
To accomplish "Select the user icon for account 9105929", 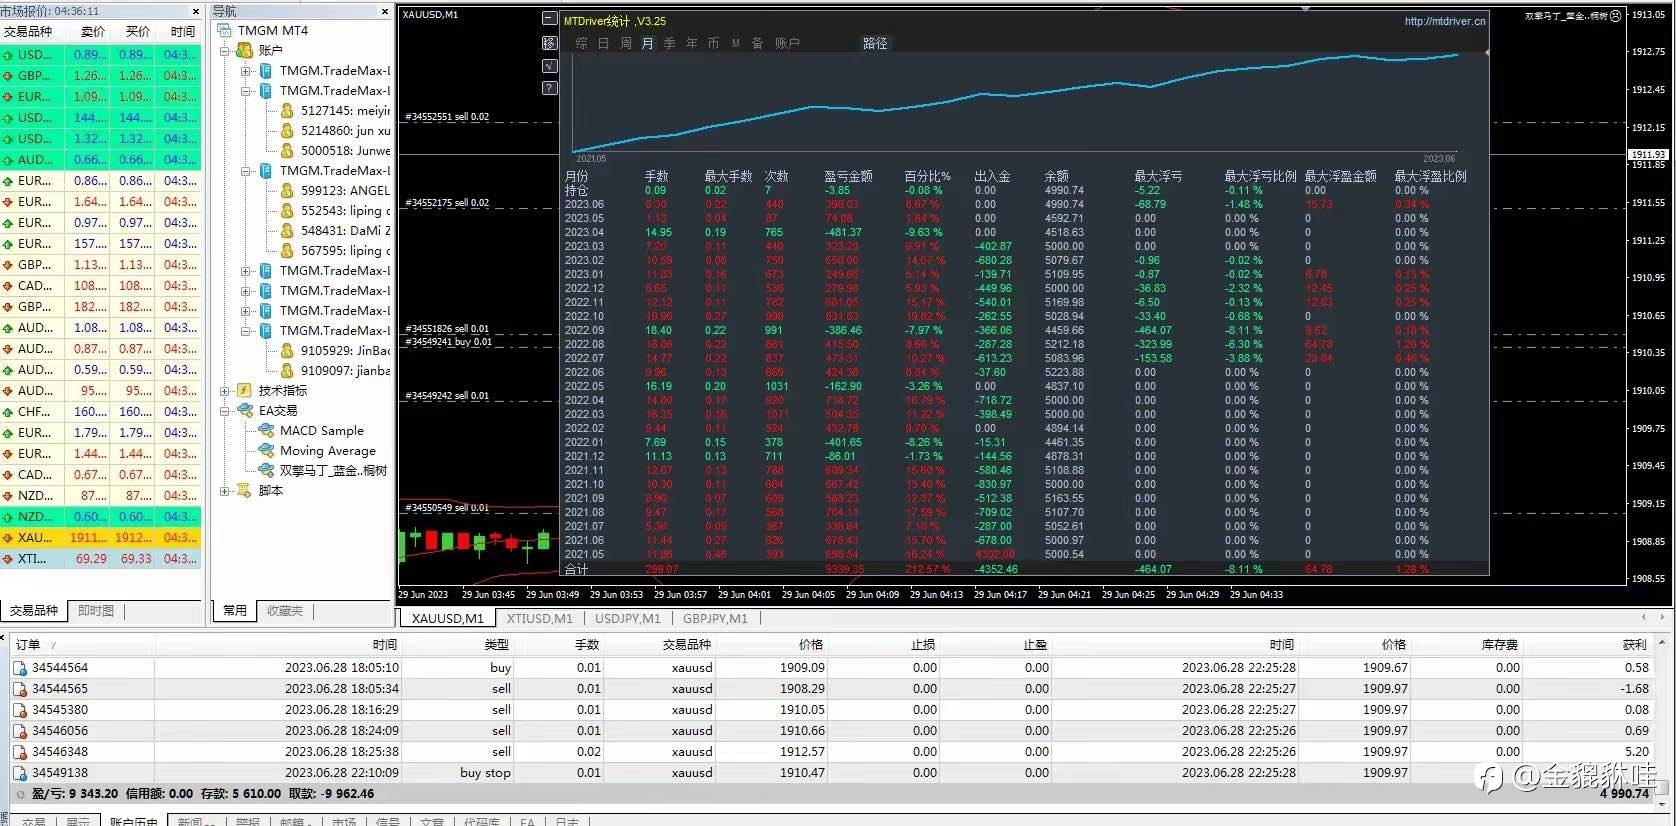I will 287,350.
